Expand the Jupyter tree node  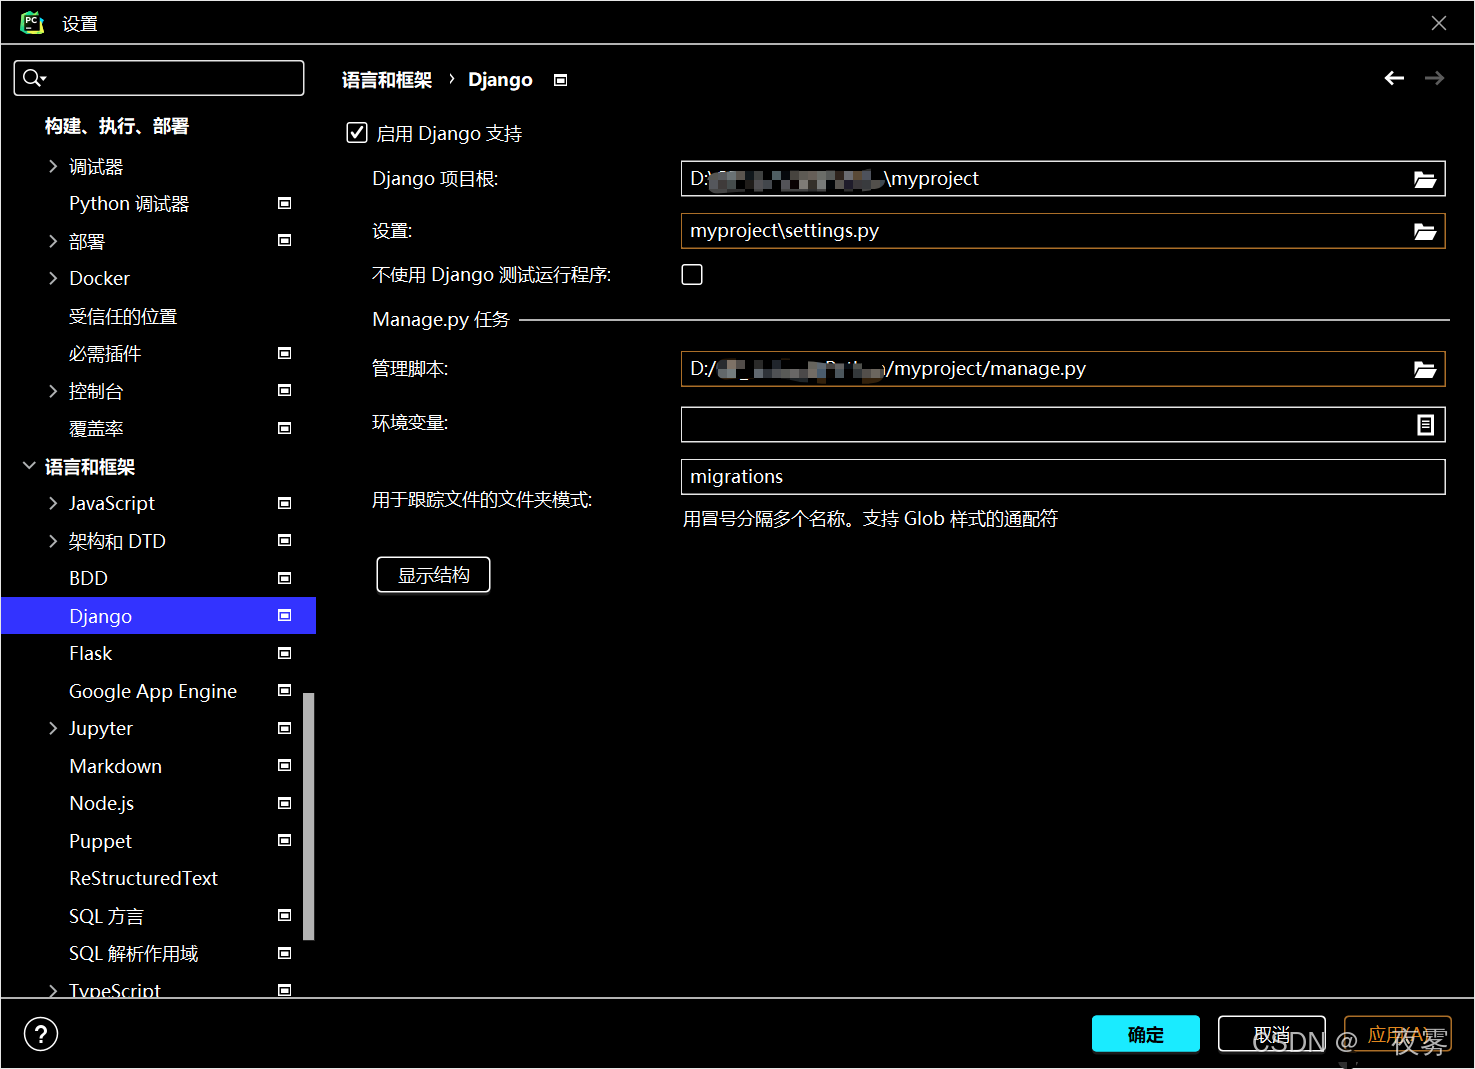click(53, 728)
